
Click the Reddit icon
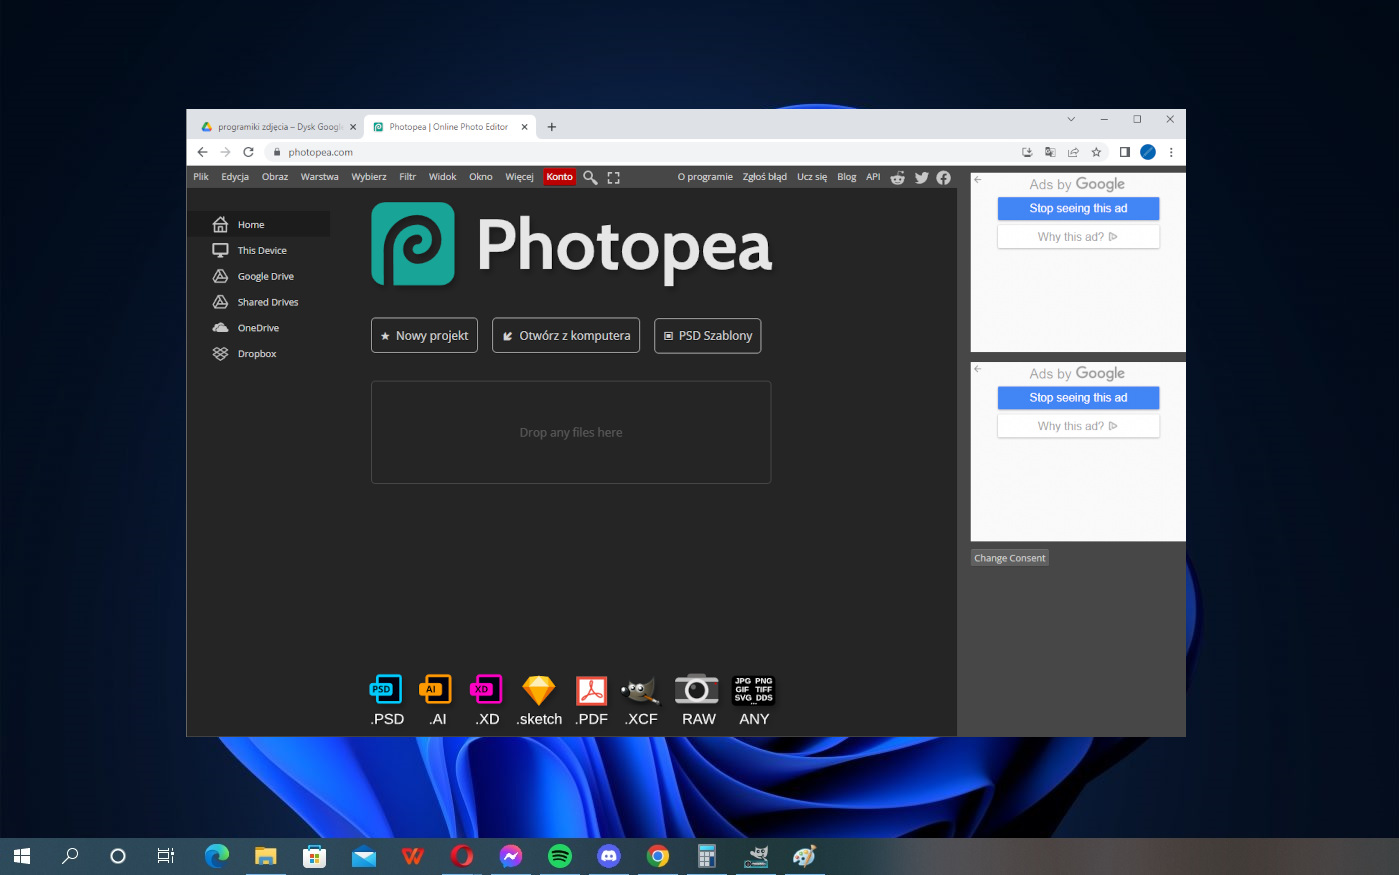click(898, 177)
